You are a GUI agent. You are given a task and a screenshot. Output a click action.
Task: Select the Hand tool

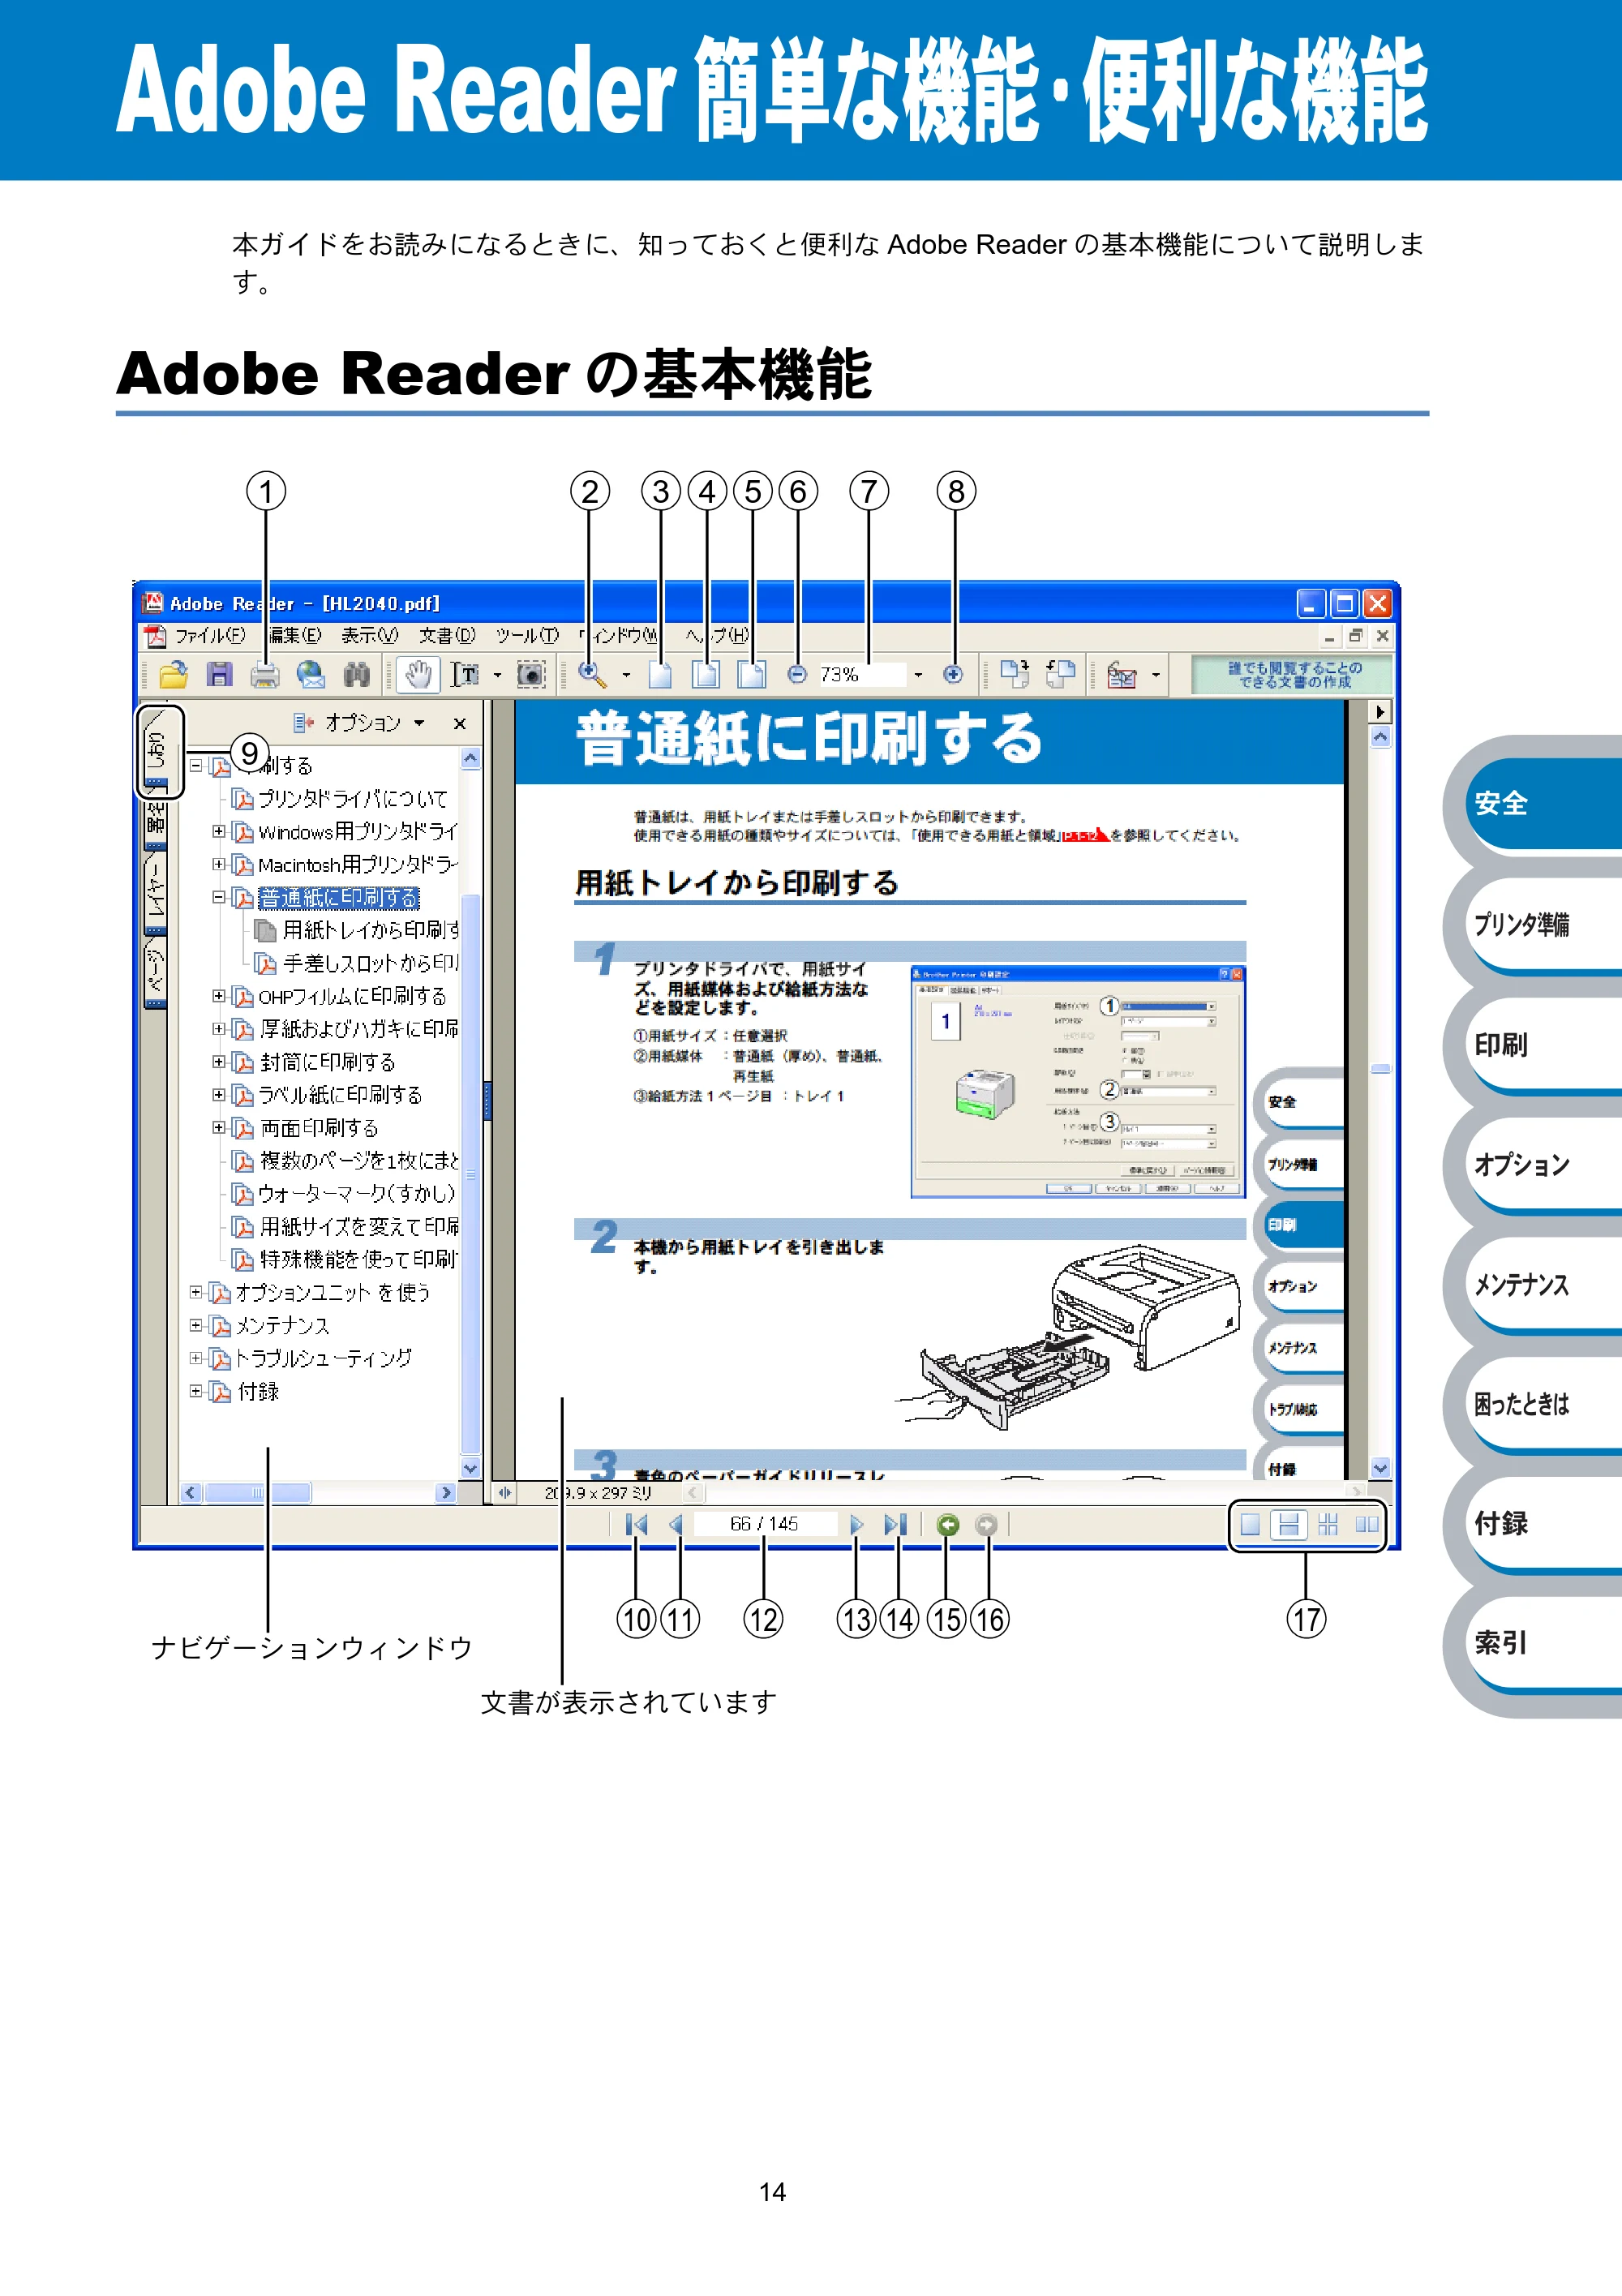click(418, 675)
